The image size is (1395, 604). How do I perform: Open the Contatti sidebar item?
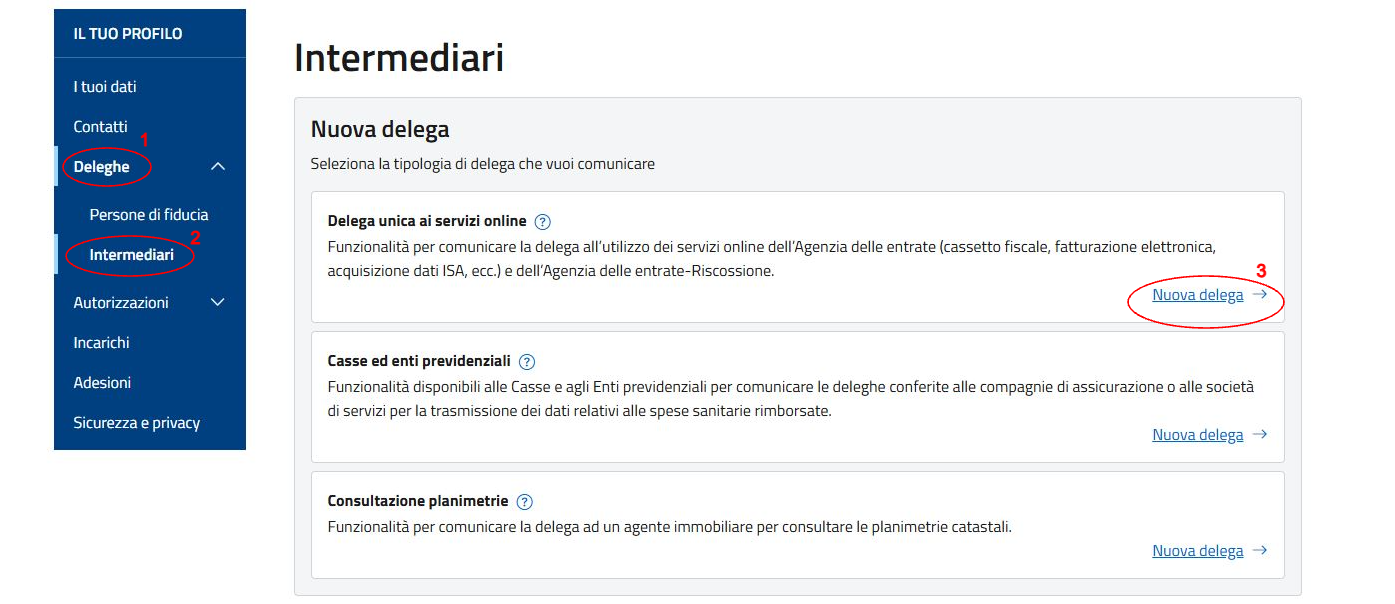pos(99,126)
